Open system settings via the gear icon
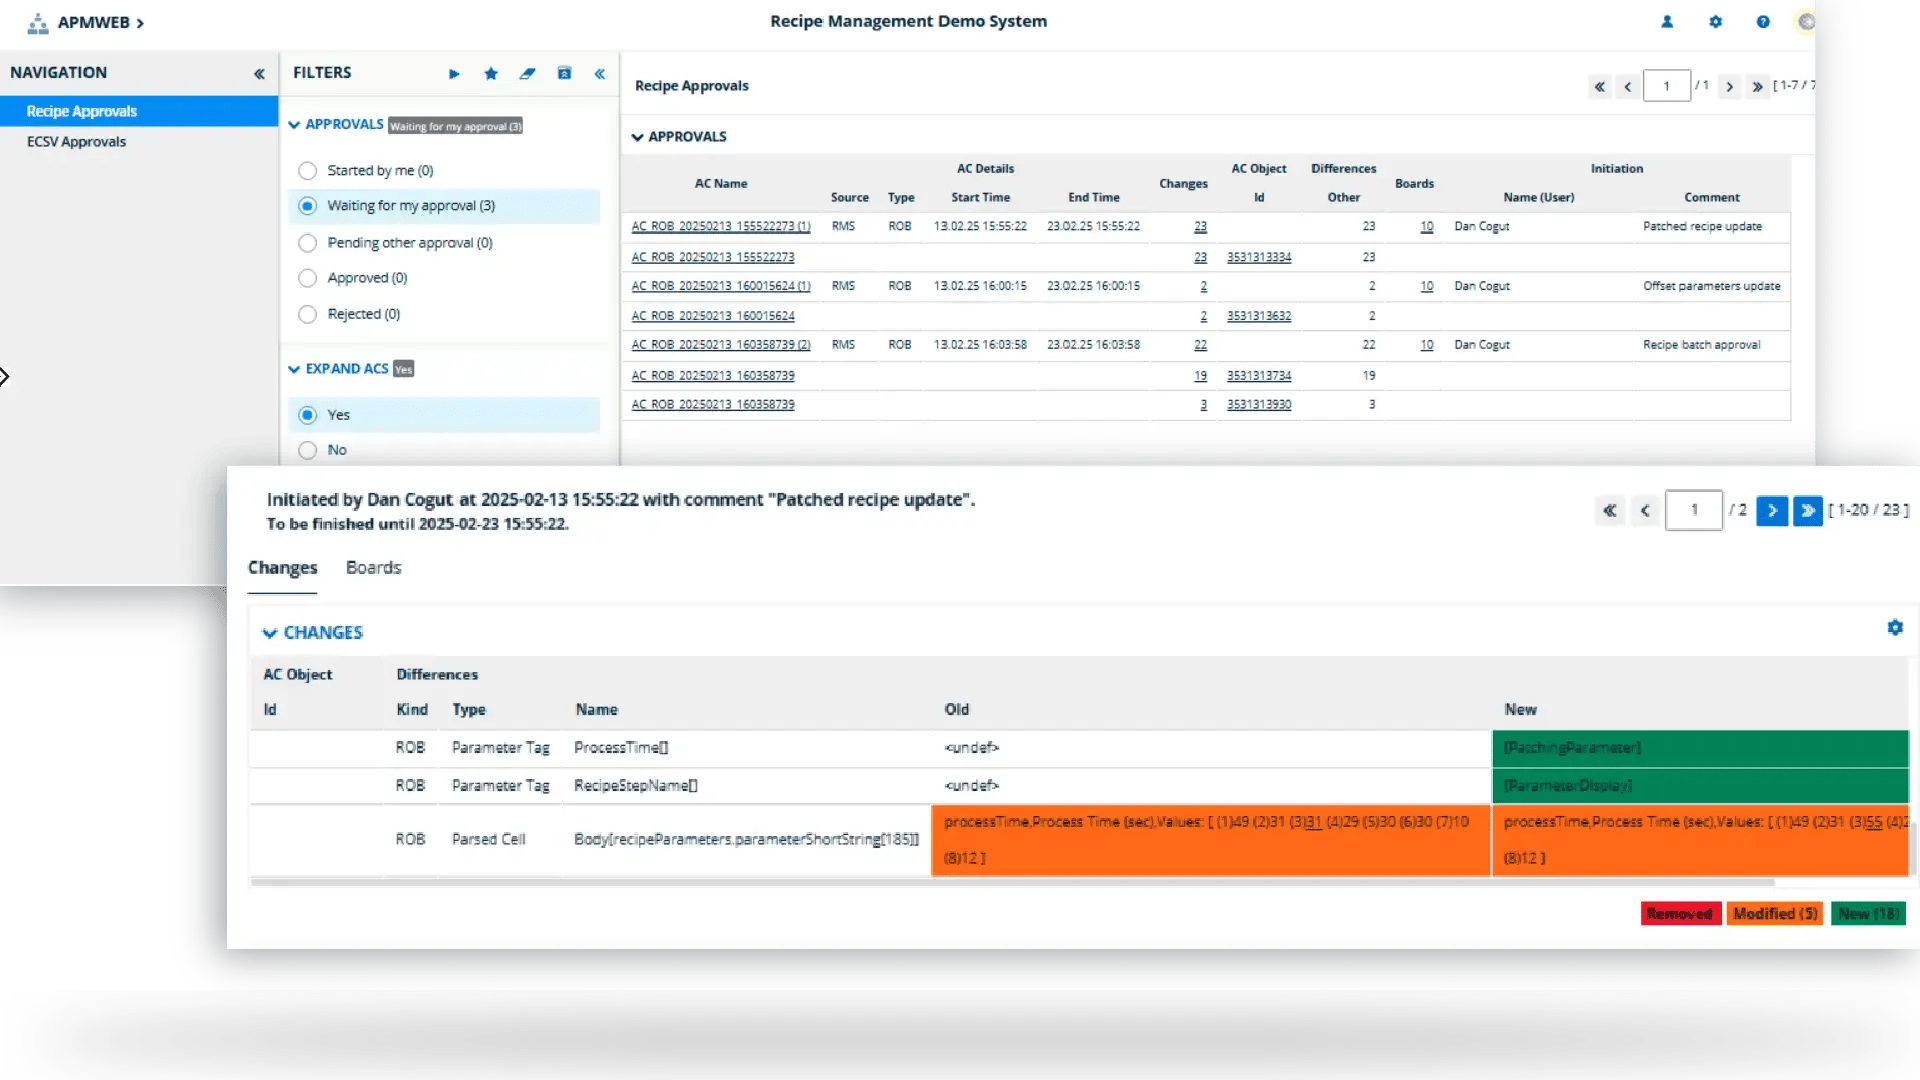The width and height of the screenshot is (1920, 1080). point(1716,21)
